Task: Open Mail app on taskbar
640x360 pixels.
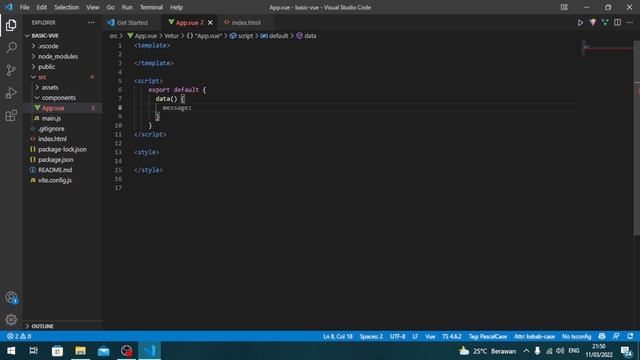Action: 104,351
